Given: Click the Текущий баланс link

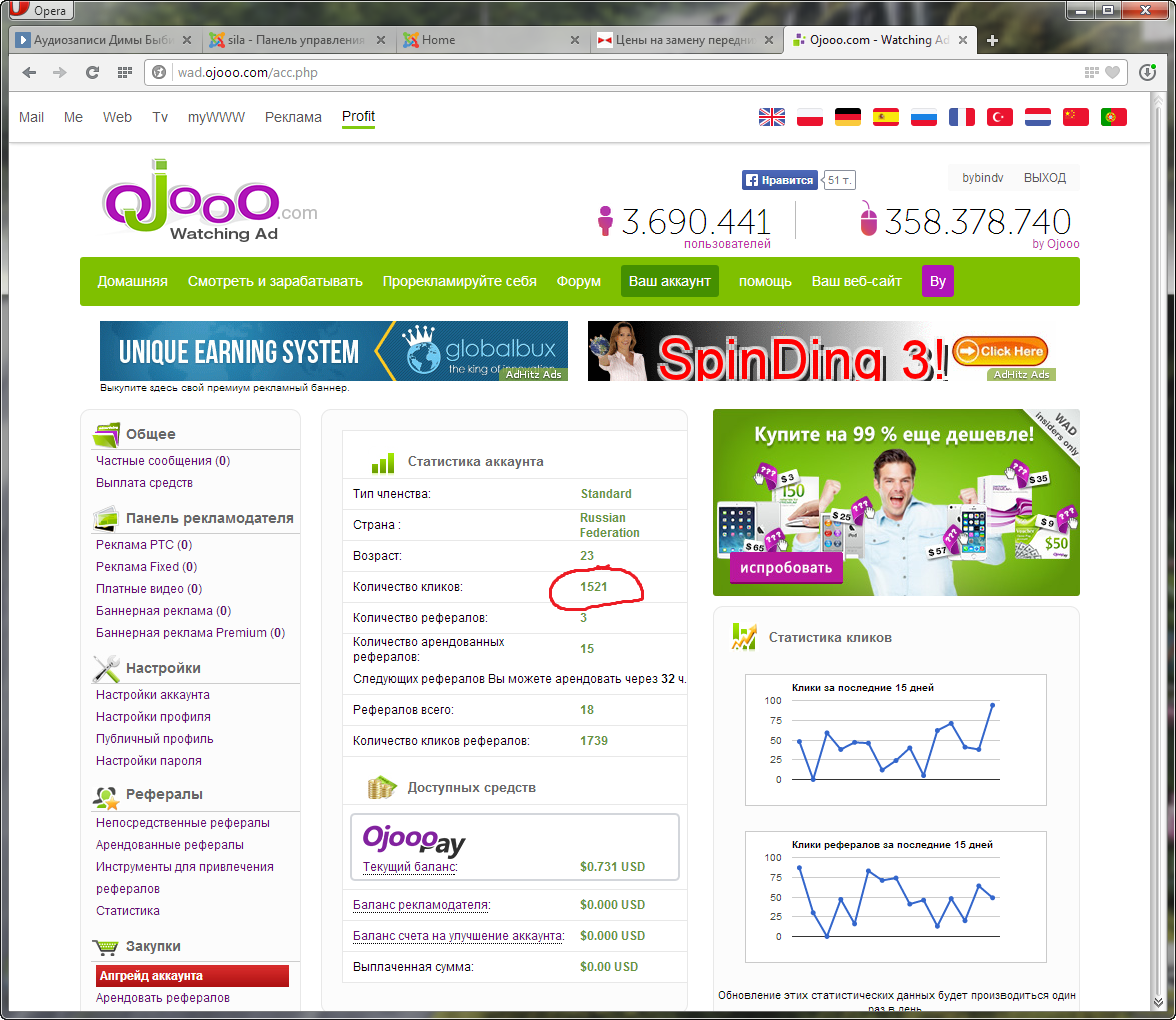Looking at the screenshot, I should [410, 867].
